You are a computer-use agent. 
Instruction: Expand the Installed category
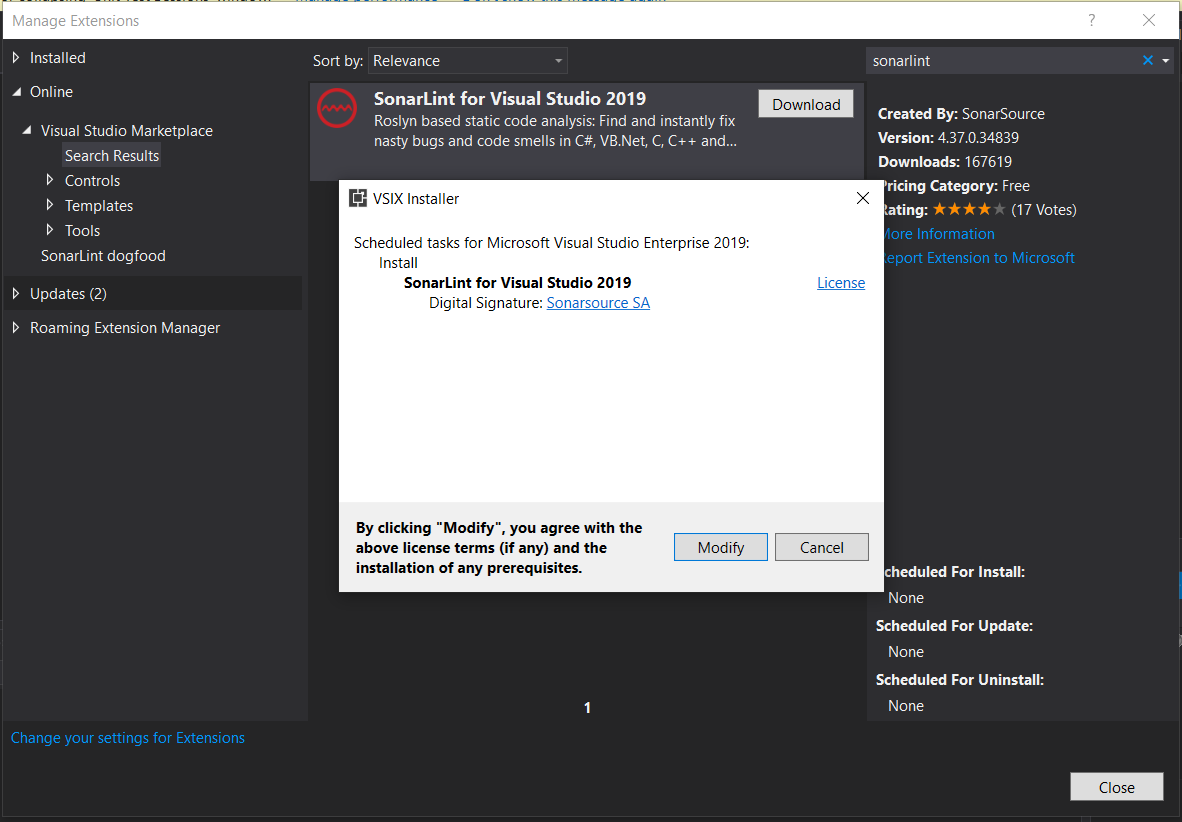point(16,57)
